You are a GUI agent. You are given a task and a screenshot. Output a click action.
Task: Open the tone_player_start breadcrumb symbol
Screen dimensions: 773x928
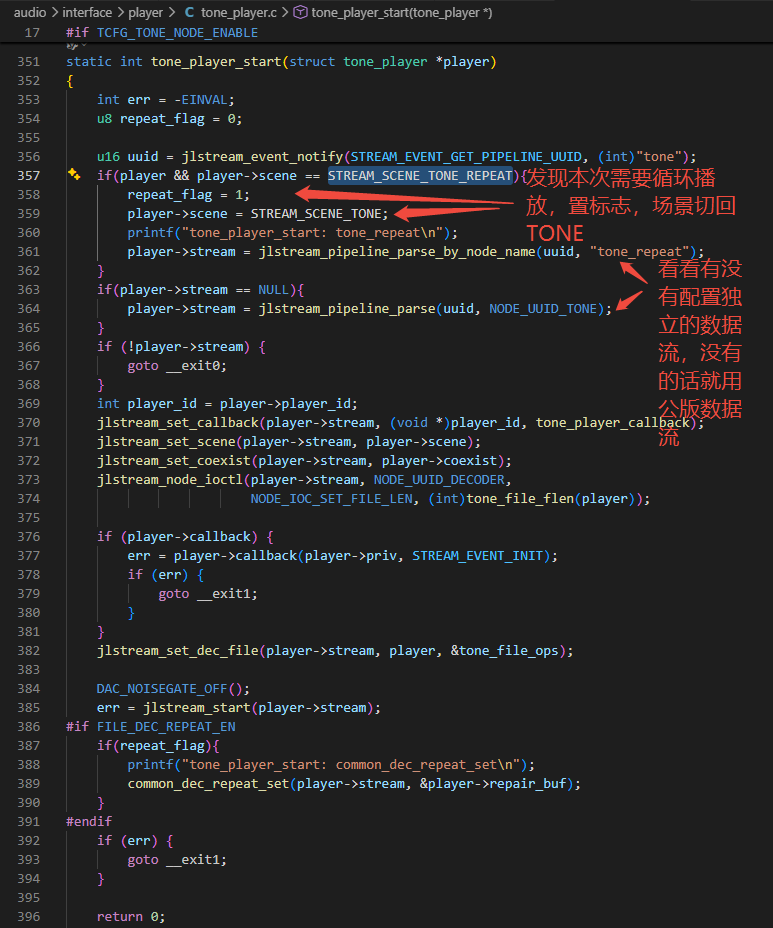point(402,12)
